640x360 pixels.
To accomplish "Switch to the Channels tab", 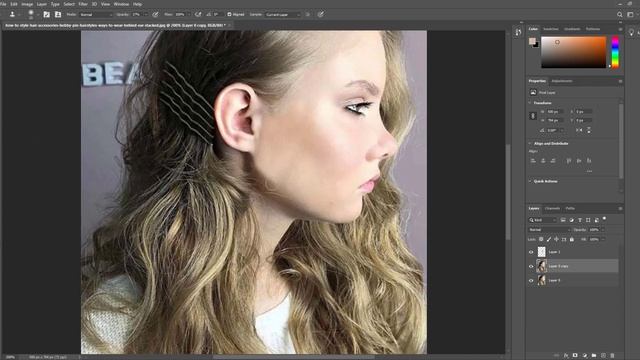I will [552, 208].
